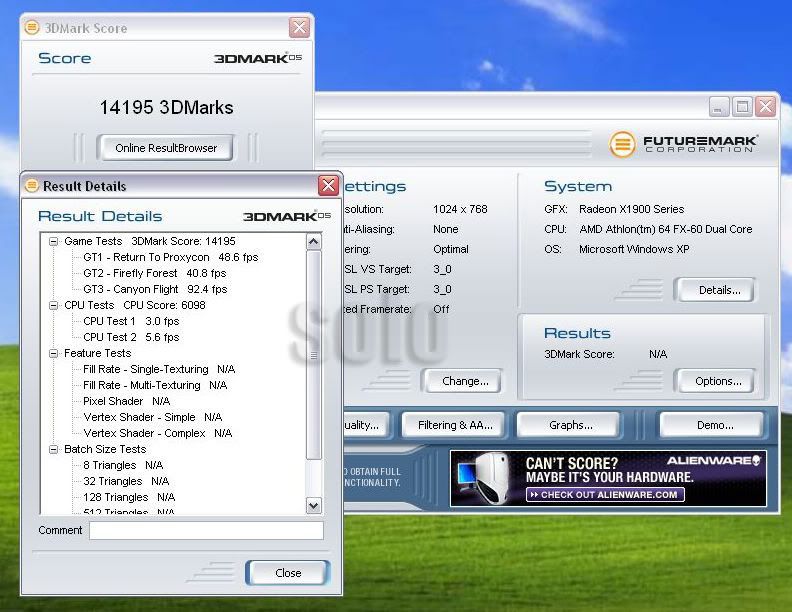792x612 pixels.
Task: Click the Feature Tests label
Action: tap(97, 353)
